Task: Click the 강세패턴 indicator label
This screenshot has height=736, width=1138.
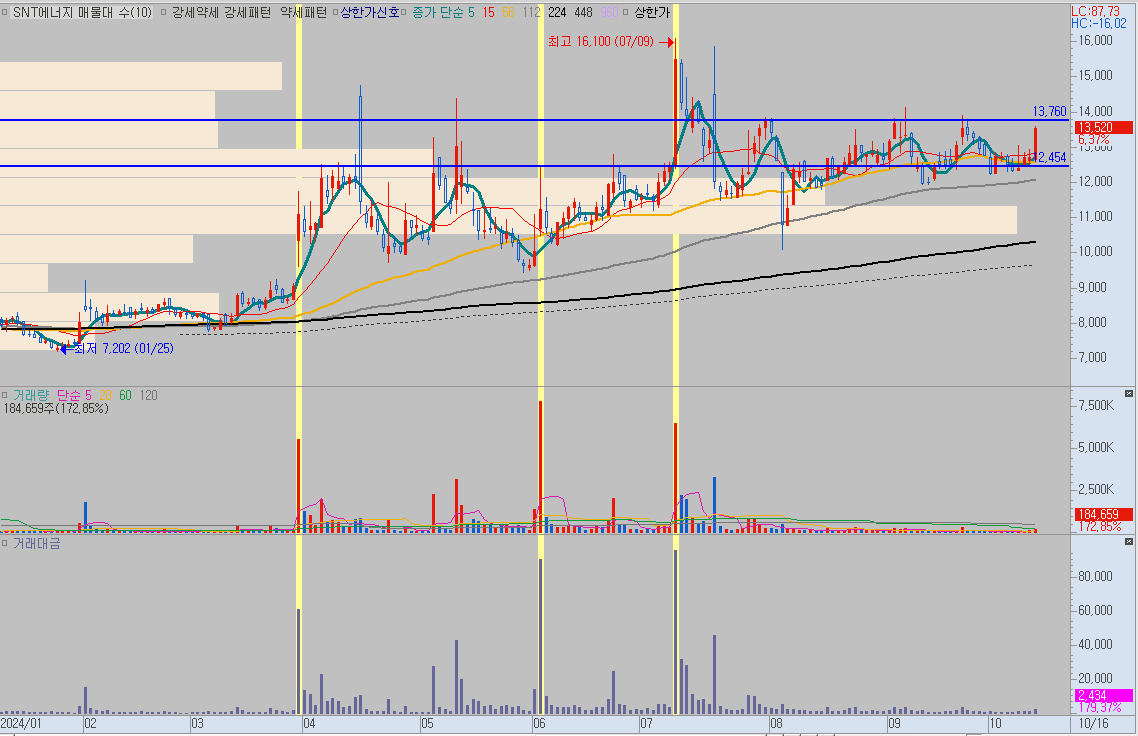Action: (x=245, y=12)
